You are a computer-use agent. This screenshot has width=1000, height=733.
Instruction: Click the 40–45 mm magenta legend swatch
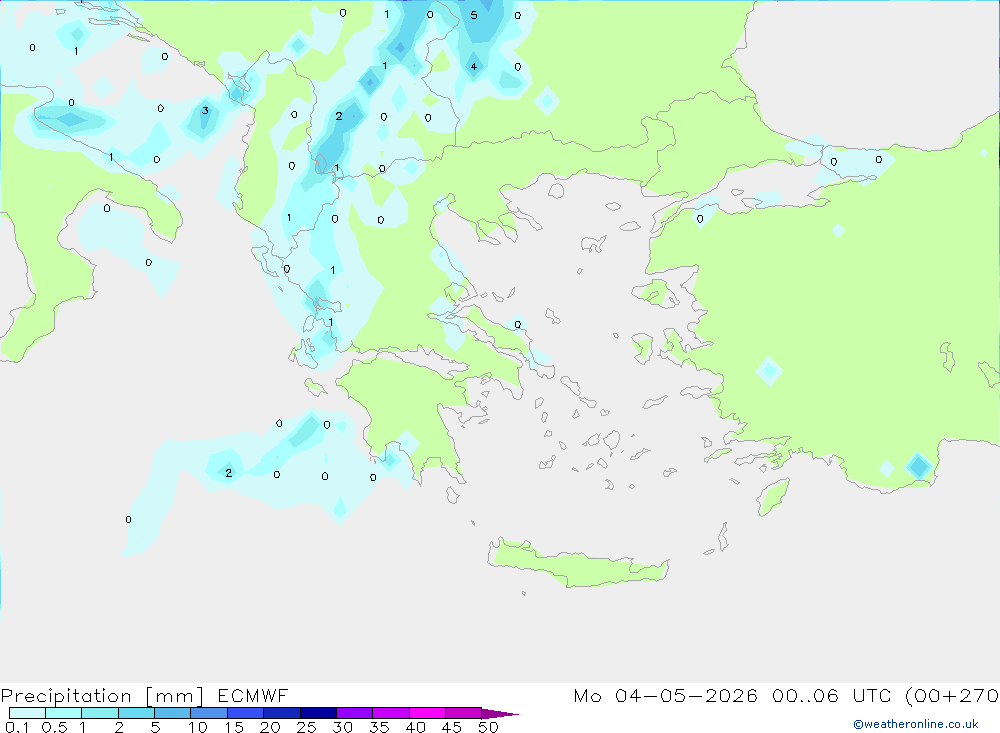[427, 713]
